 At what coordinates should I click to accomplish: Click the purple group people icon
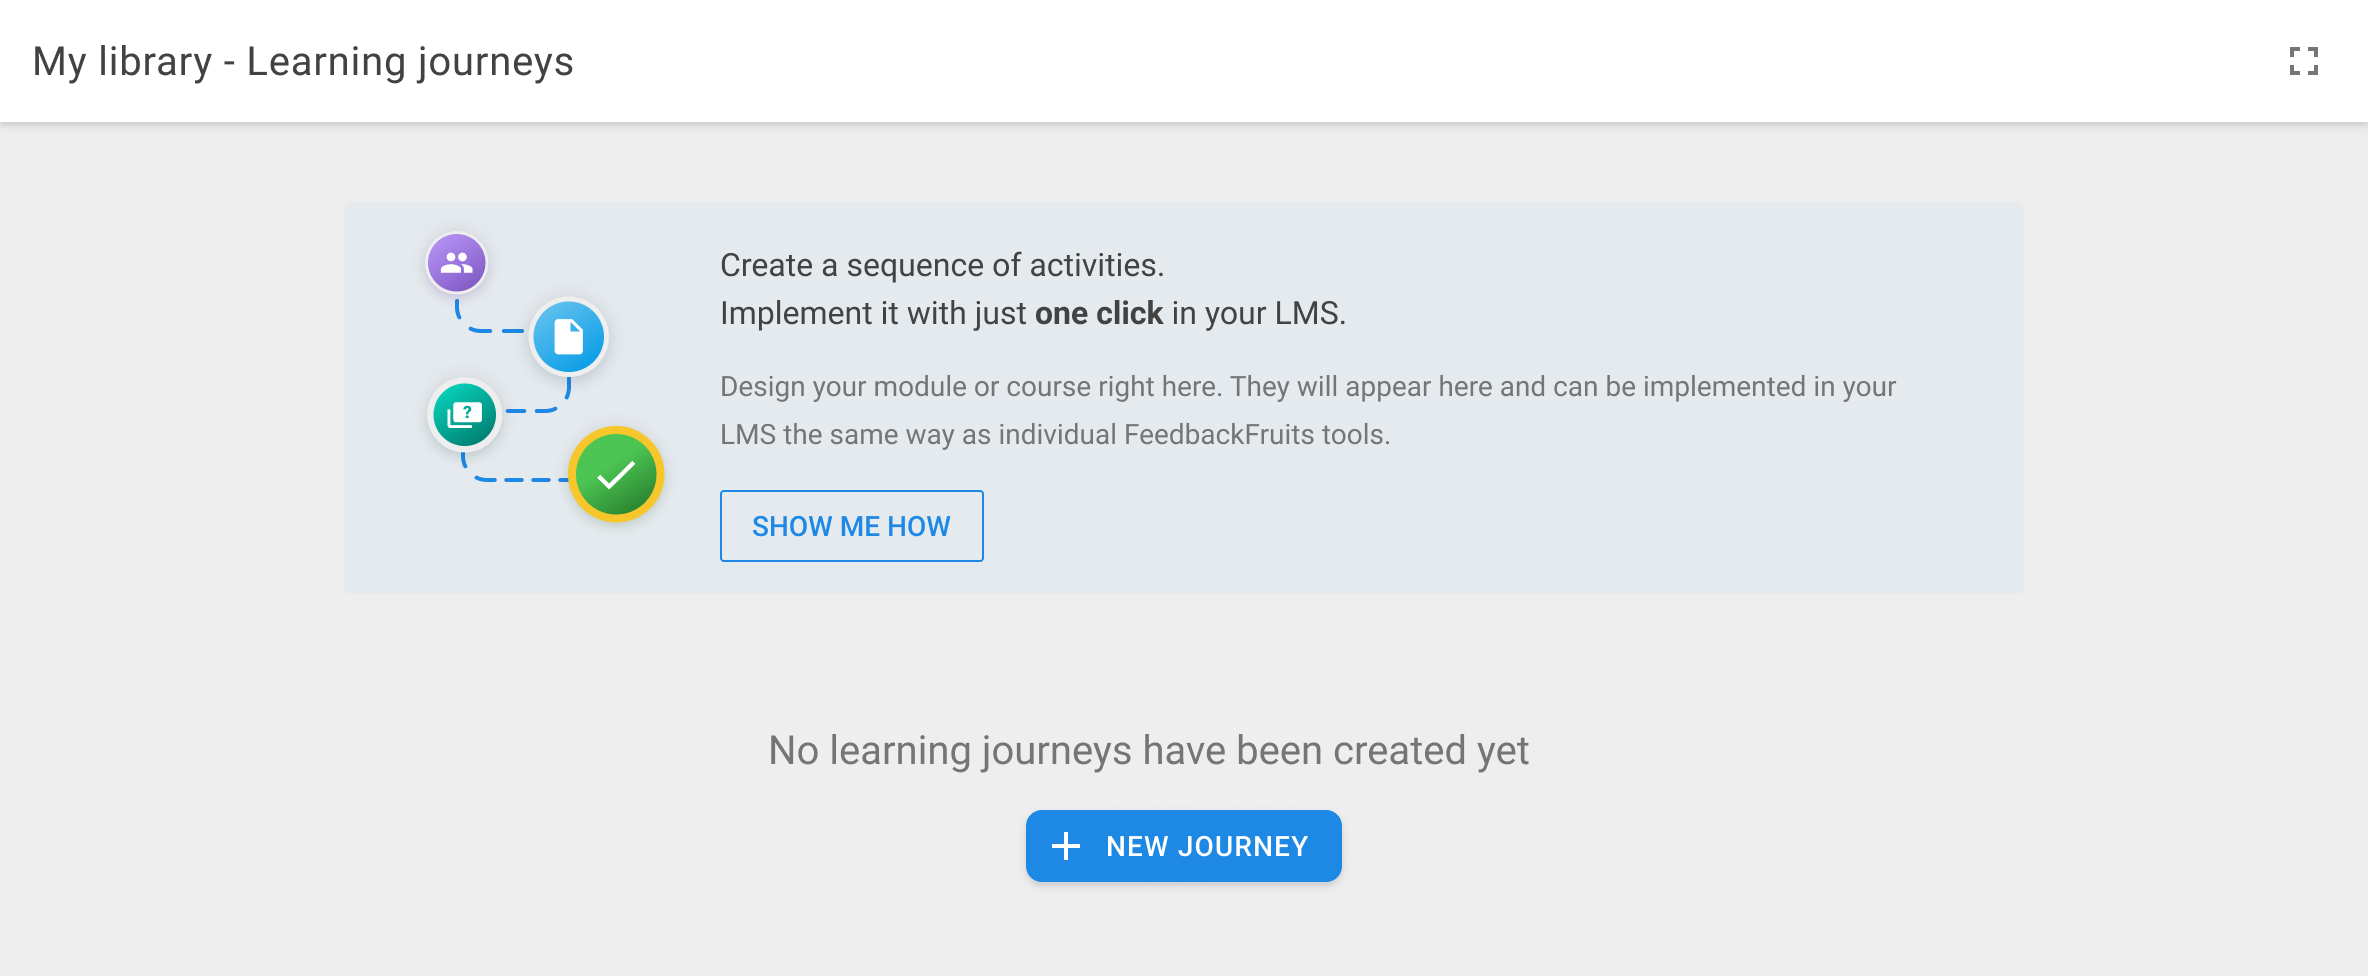pos(457,263)
